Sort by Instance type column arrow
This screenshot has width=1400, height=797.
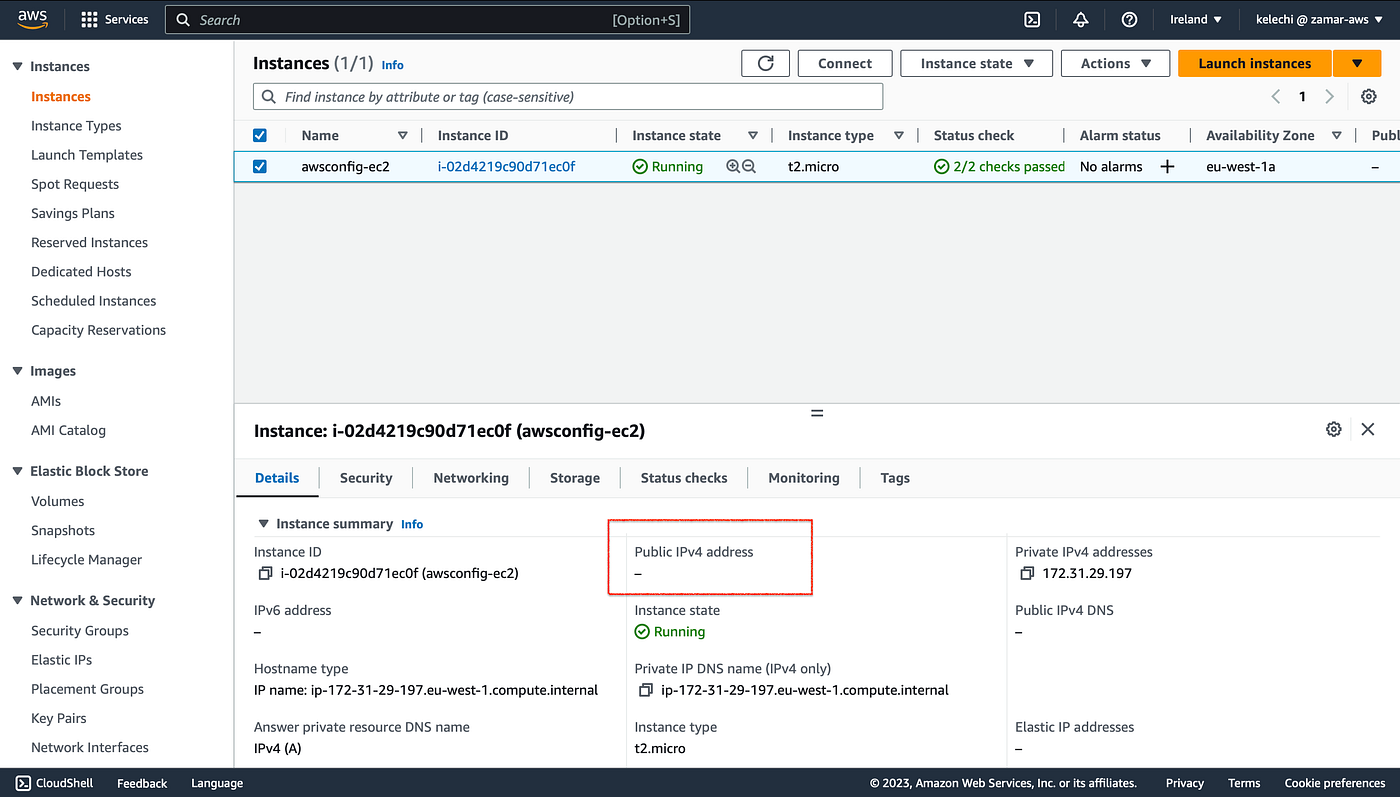tap(899, 136)
